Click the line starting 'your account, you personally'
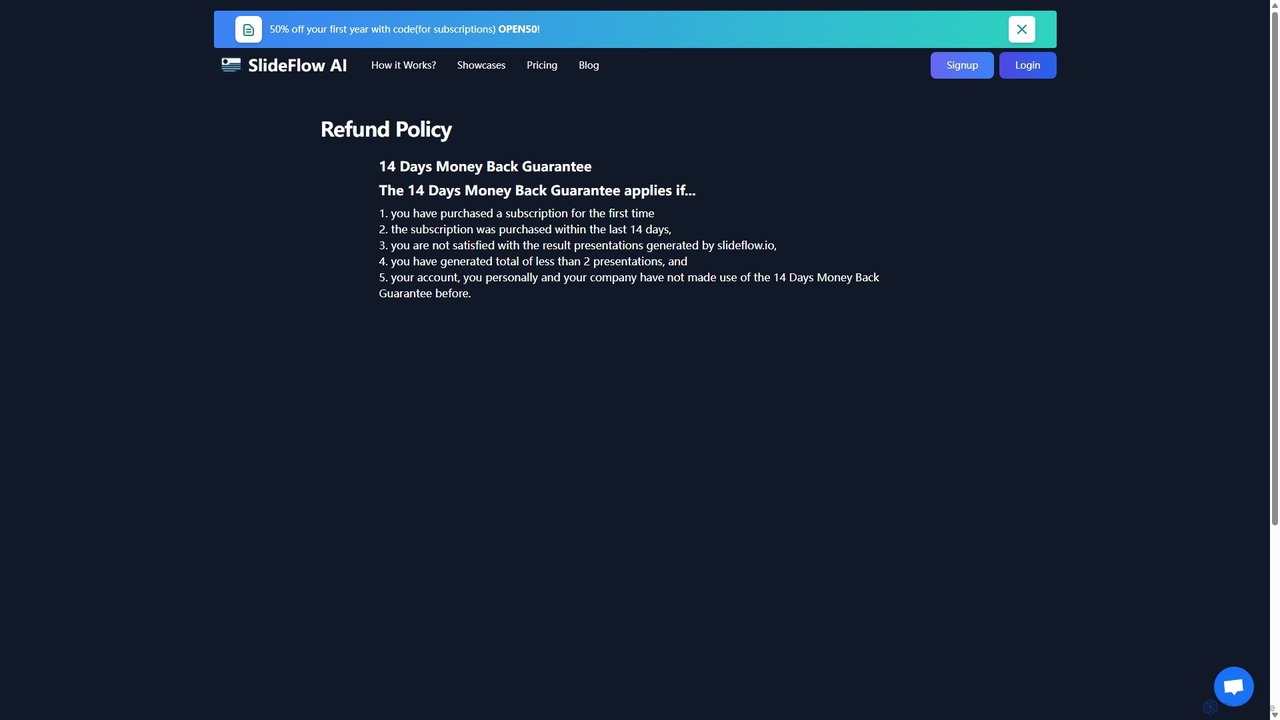This screenshot has height=720, width=1280. click(629, 285)
